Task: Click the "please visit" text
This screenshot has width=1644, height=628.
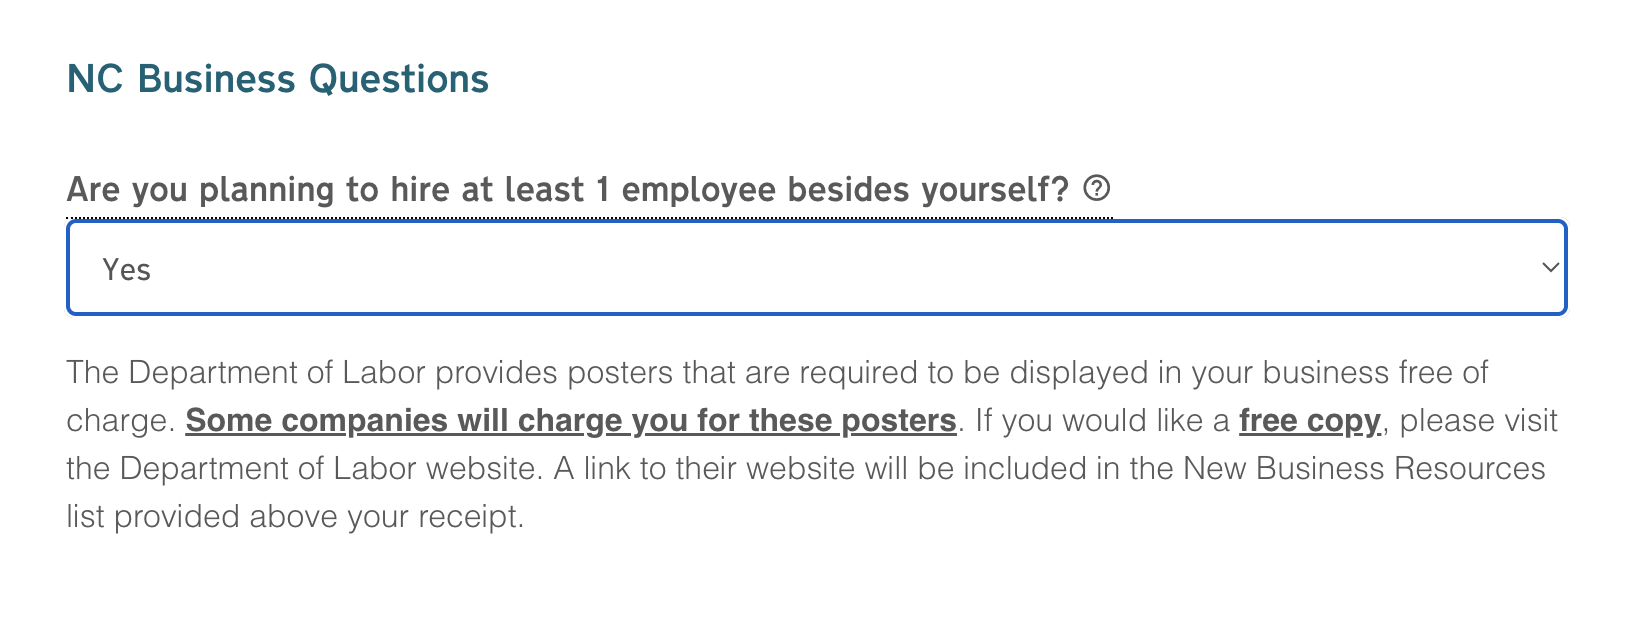Action: [x=1478, y=420]
